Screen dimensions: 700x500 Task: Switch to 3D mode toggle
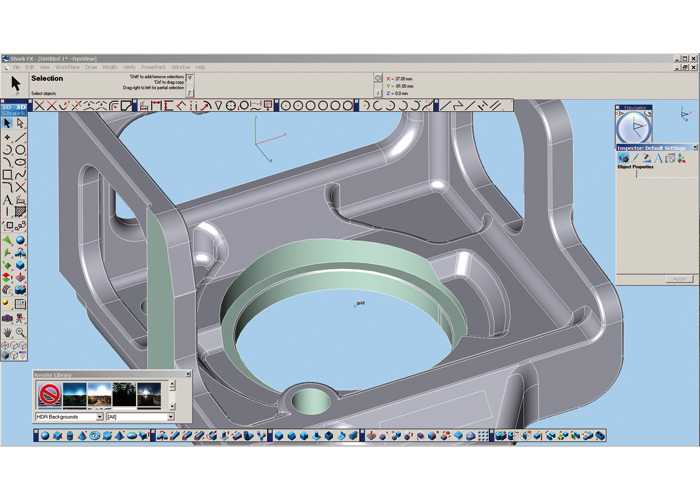coord(20,109)
